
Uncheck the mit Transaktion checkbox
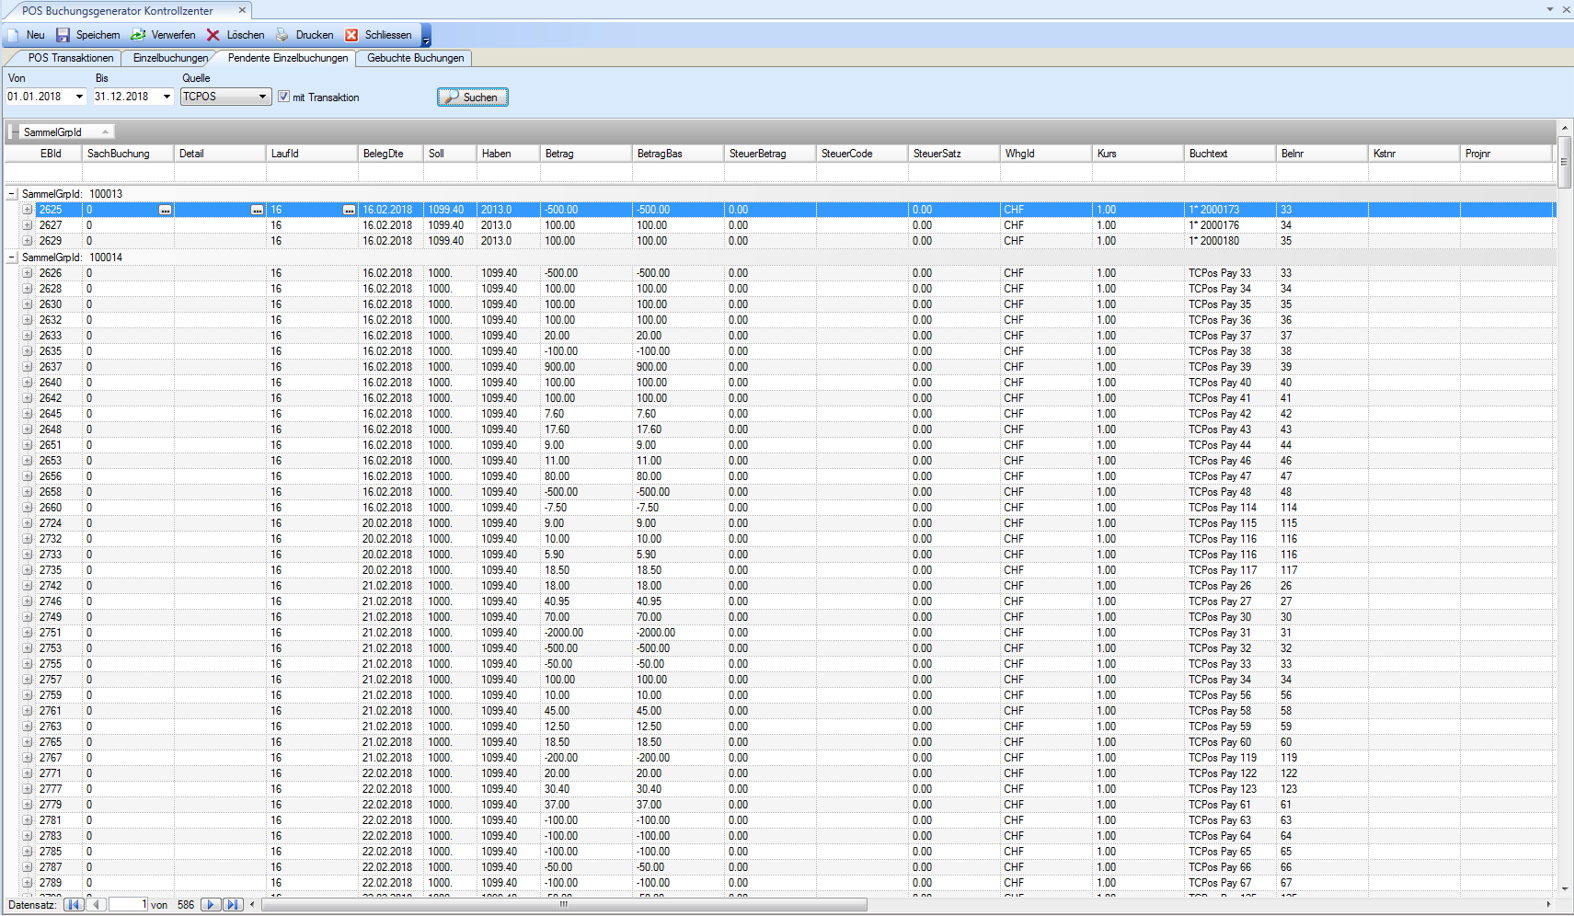(x=284, y=97)
